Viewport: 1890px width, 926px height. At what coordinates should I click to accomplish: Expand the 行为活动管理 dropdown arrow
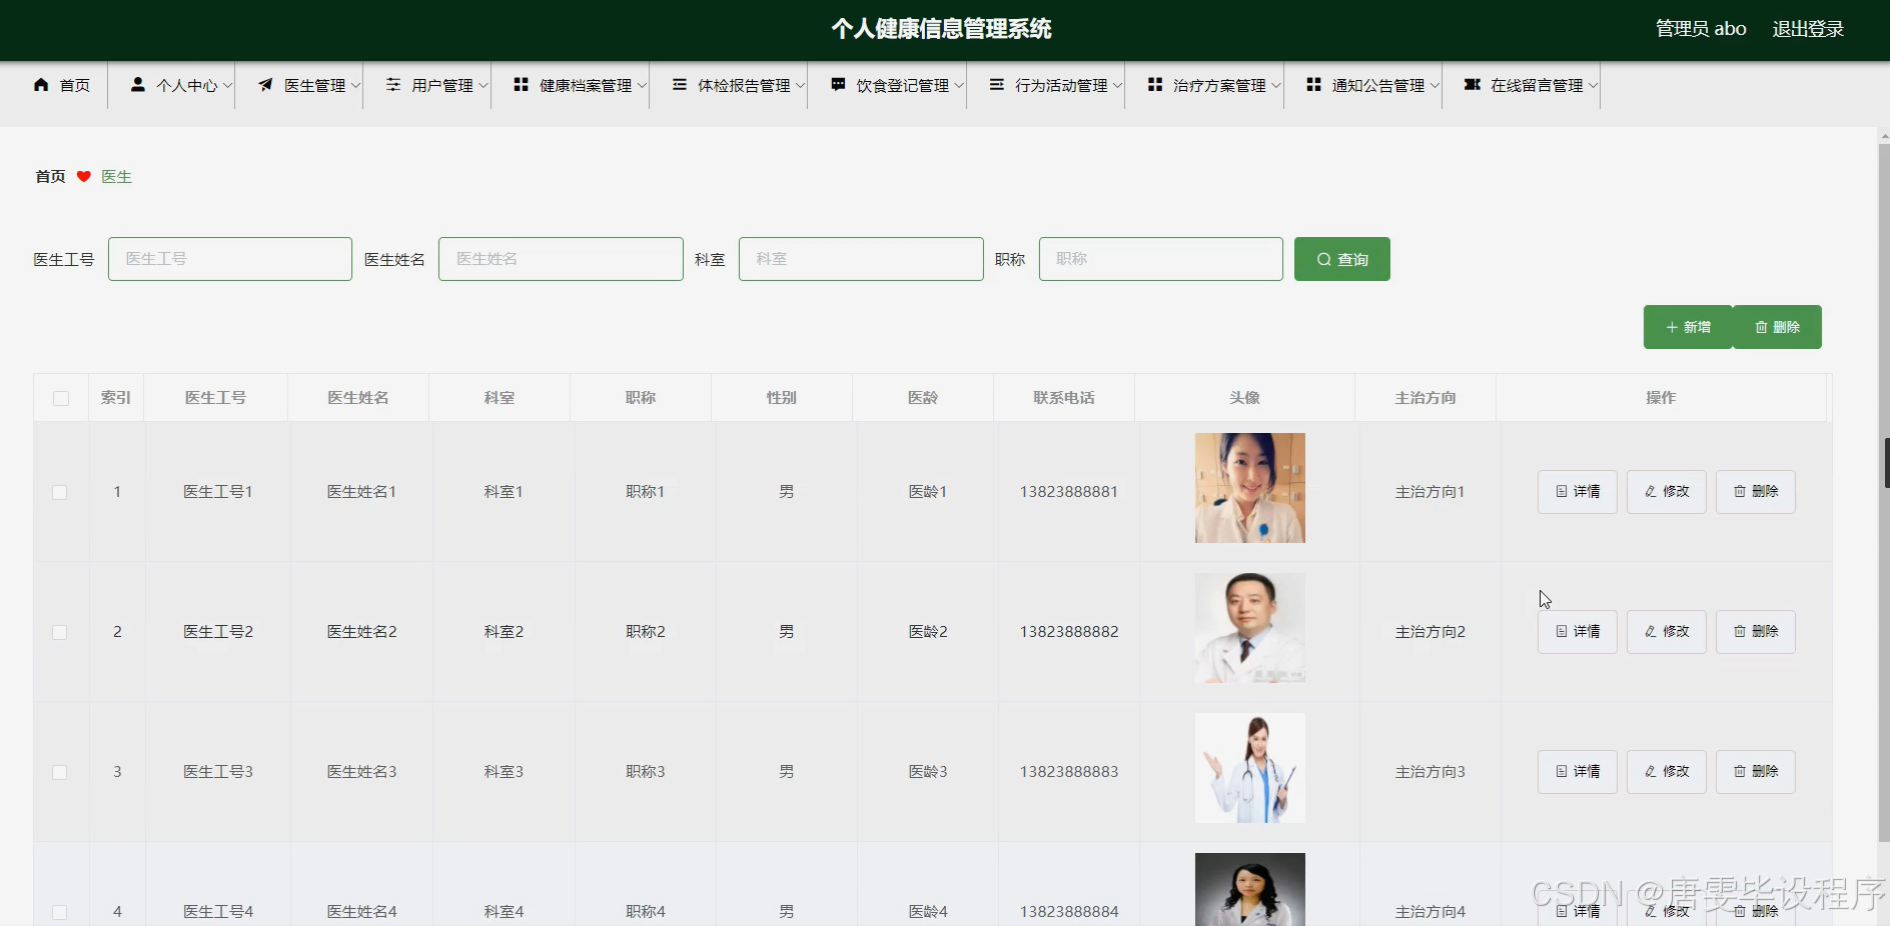click(x=1117, y=86)
